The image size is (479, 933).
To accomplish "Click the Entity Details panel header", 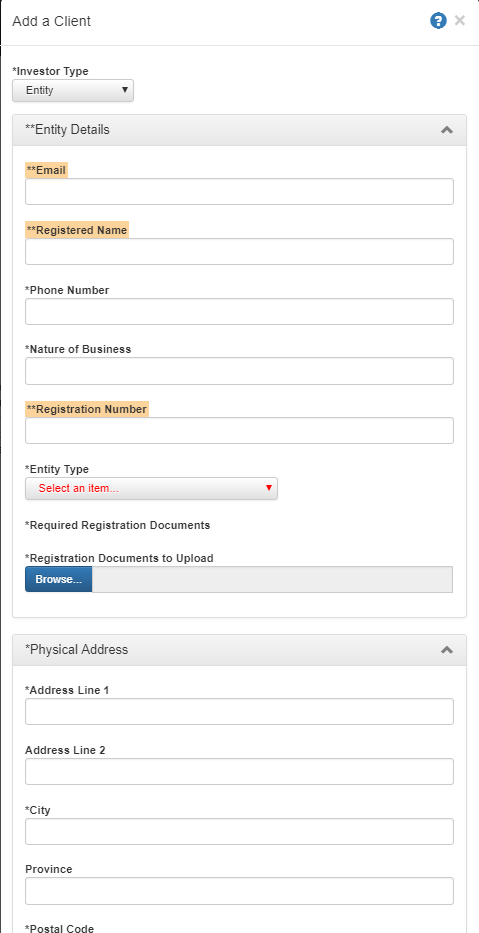I will [239, 130].
